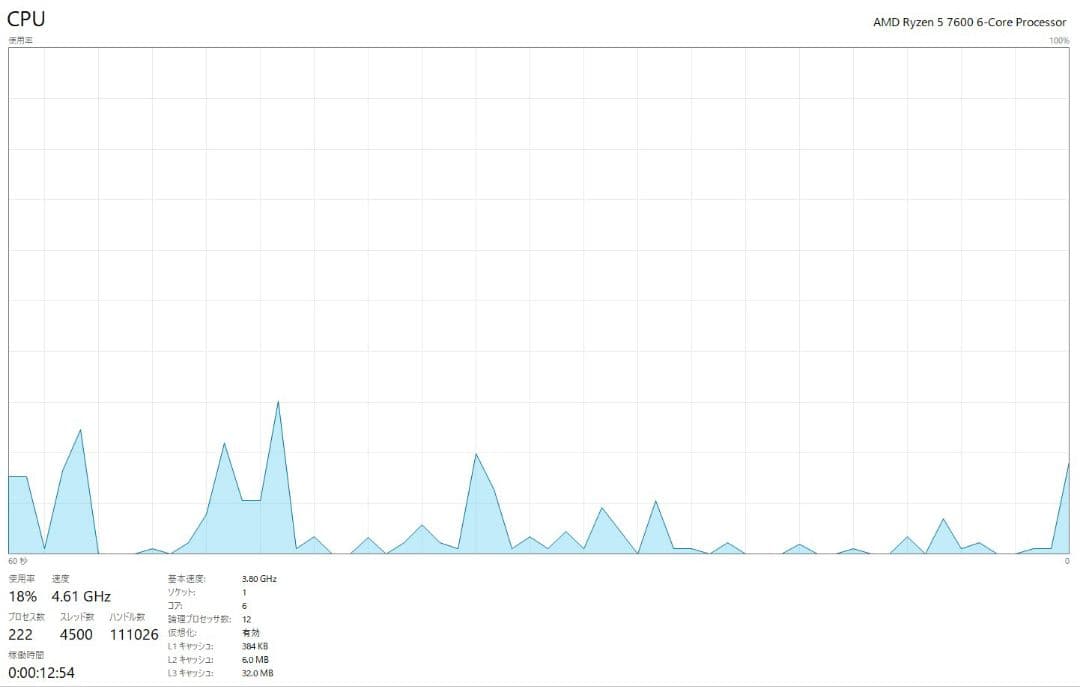Click the 稼働時間 uptime label
The image size is (1080, 687).
point(24,654)
